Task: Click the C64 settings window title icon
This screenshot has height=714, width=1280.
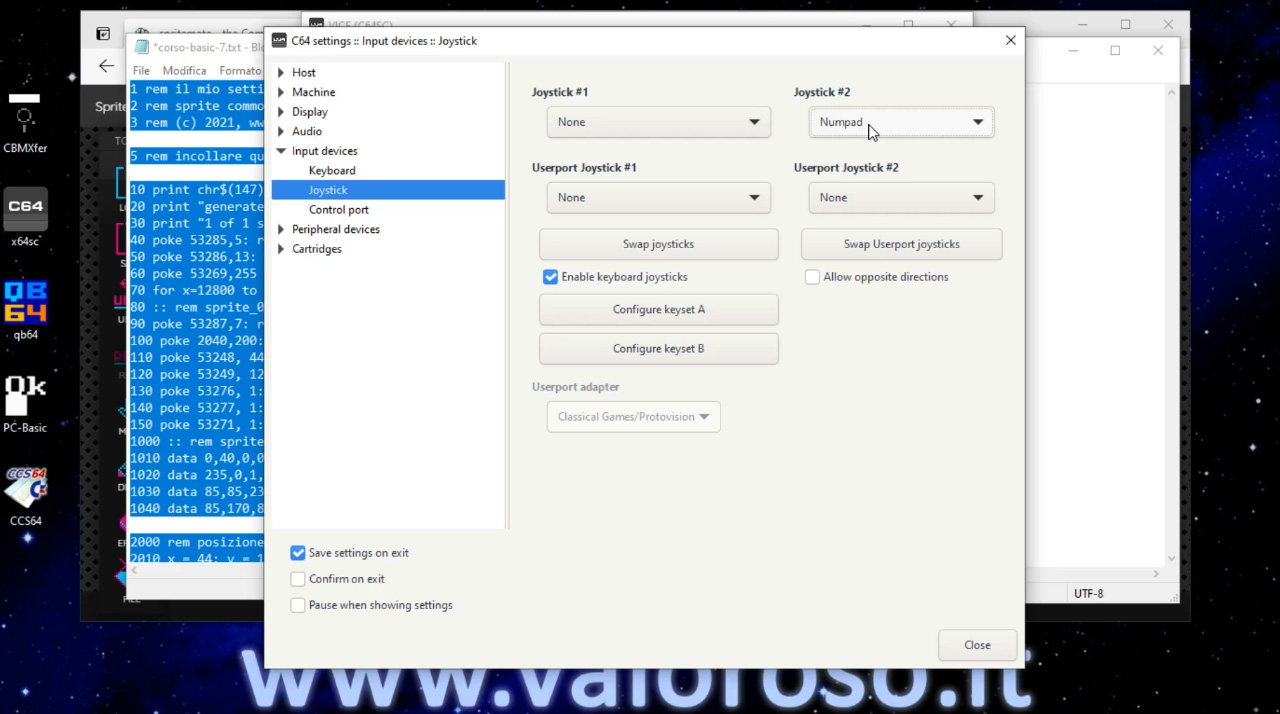Action: click(279, 41)
